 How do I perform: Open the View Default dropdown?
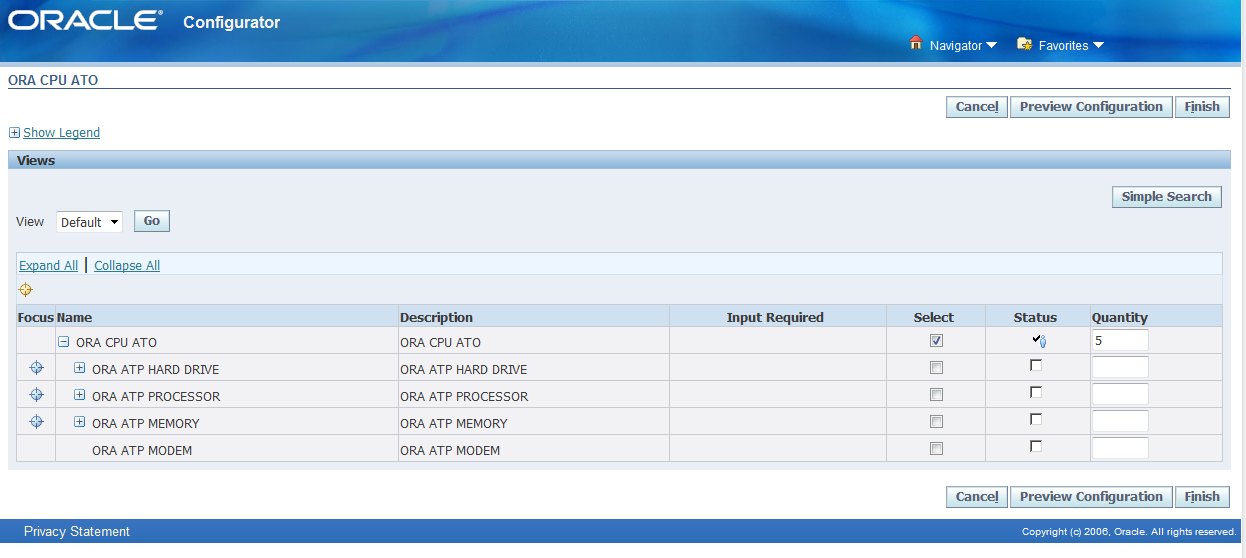coord(89,222)
